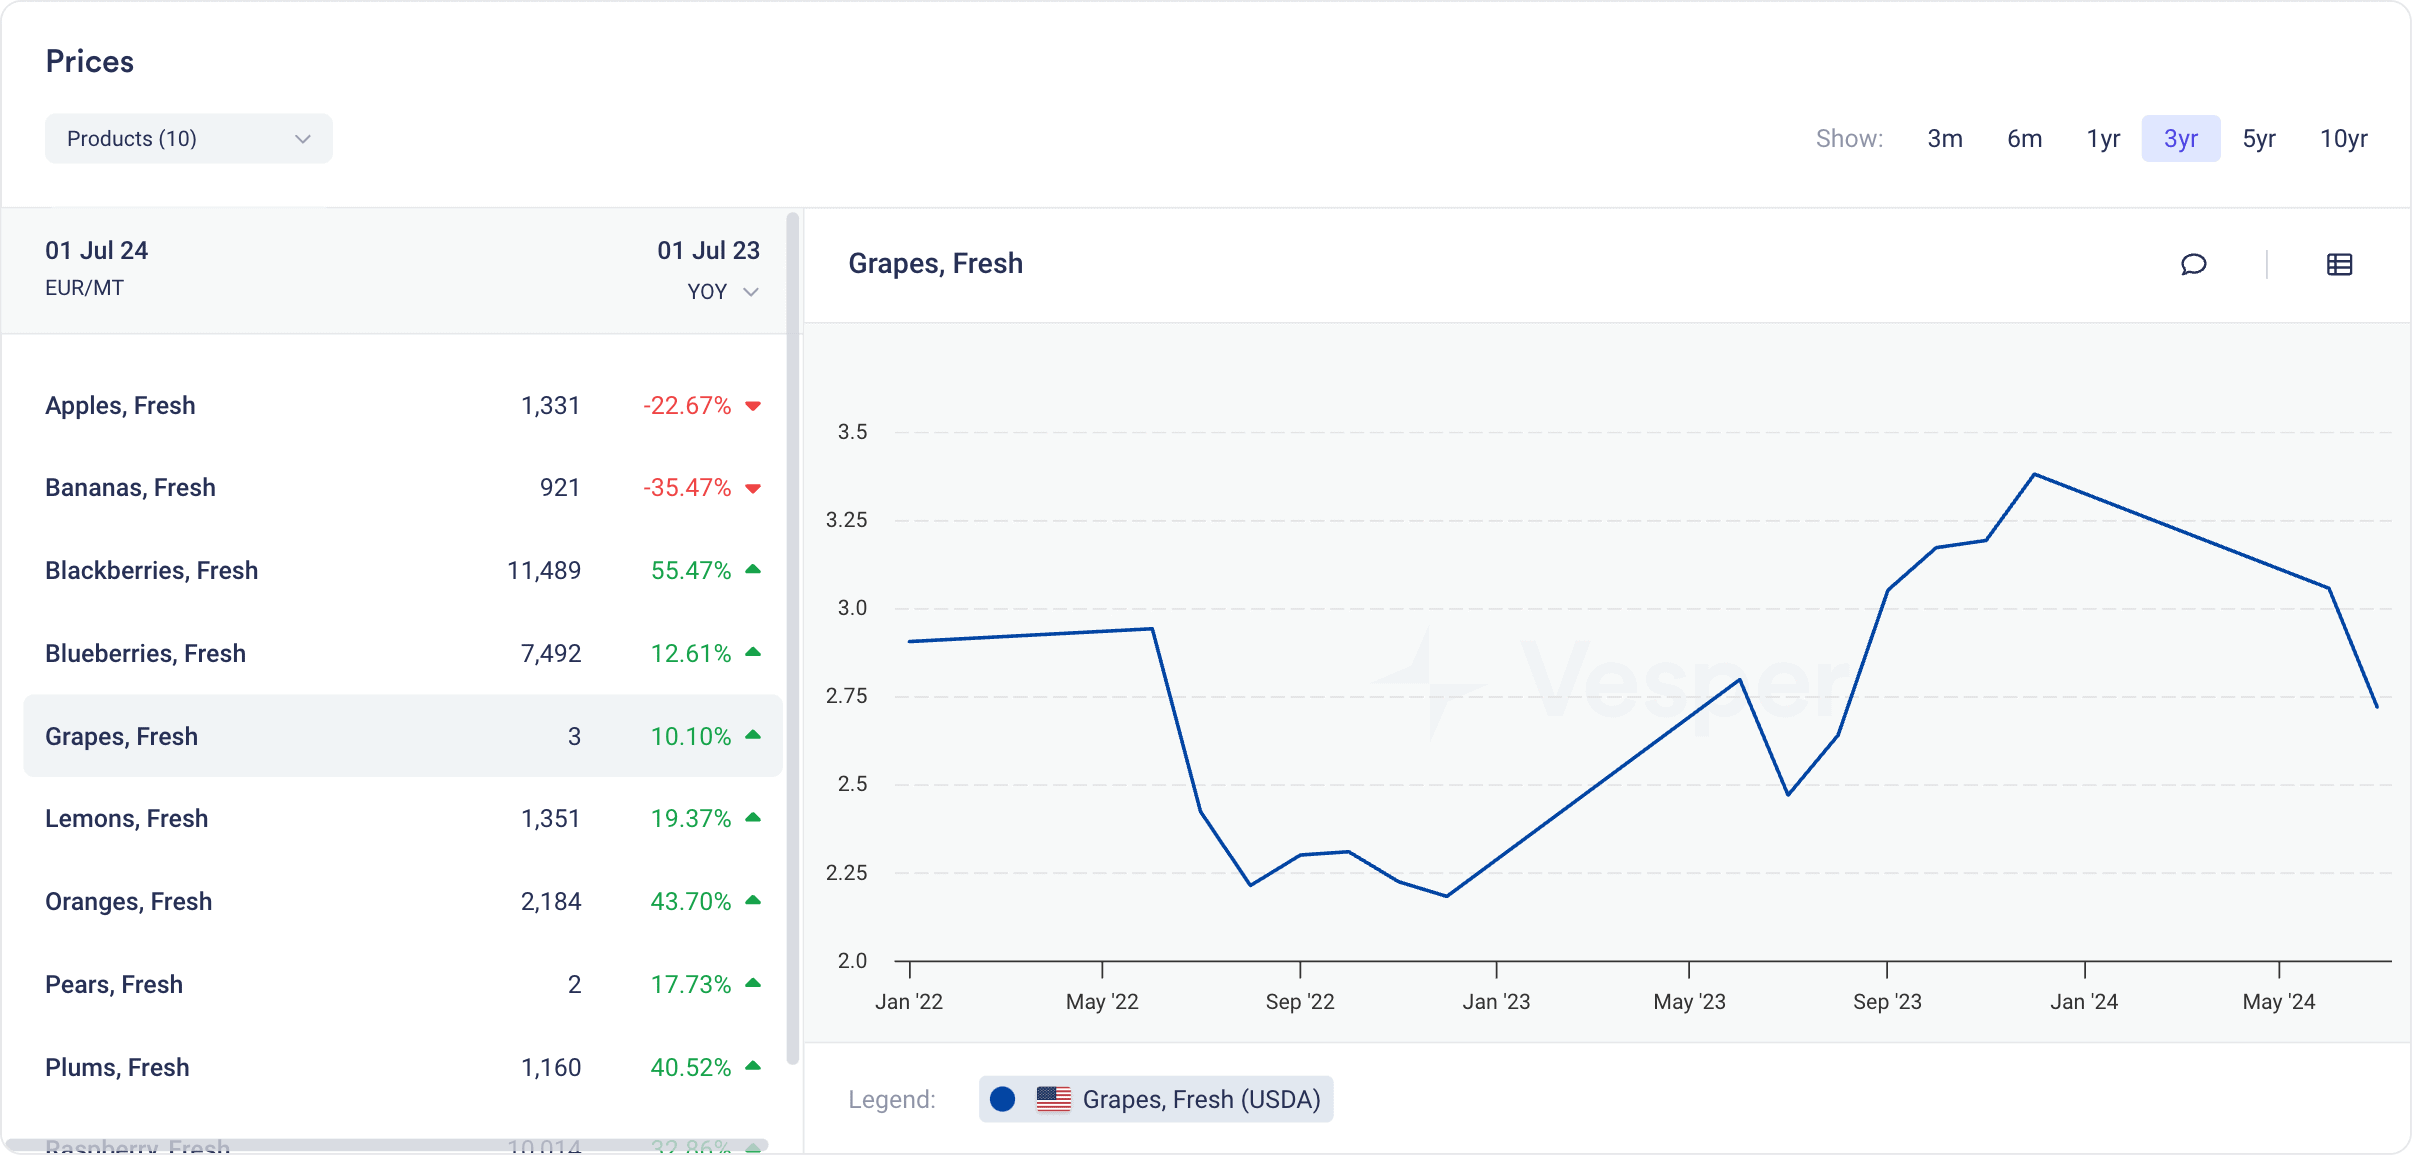2412x1155 pixels.
Task: Click the green up arrow for Blueberries
Action: [753, 653]
